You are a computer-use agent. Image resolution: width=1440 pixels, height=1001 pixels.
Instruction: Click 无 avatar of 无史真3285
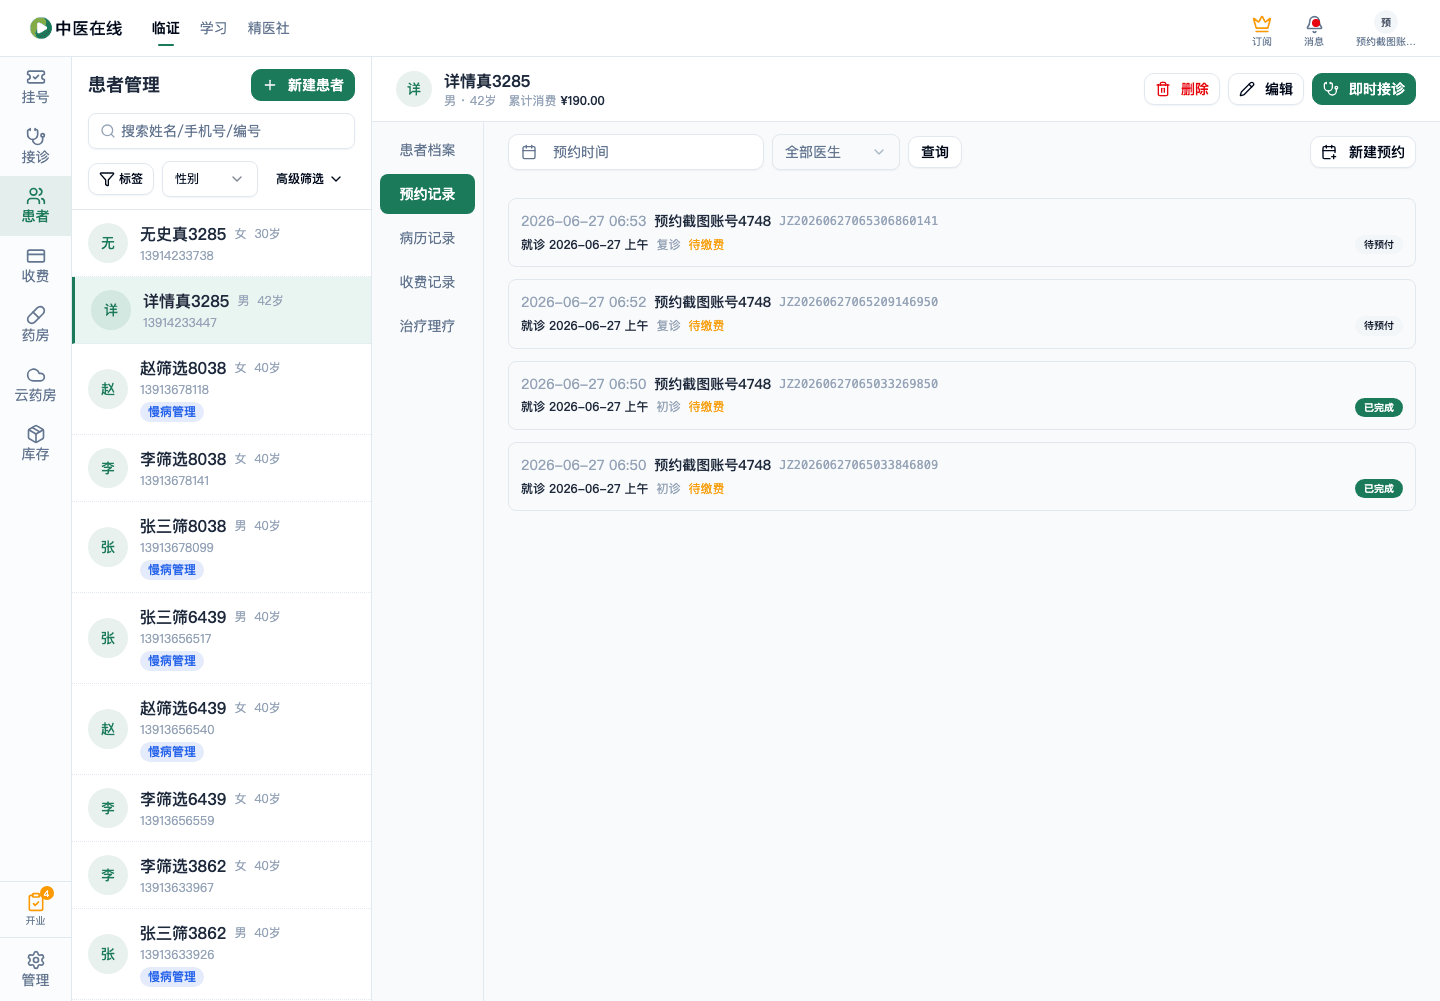click(x=108, y=243)
